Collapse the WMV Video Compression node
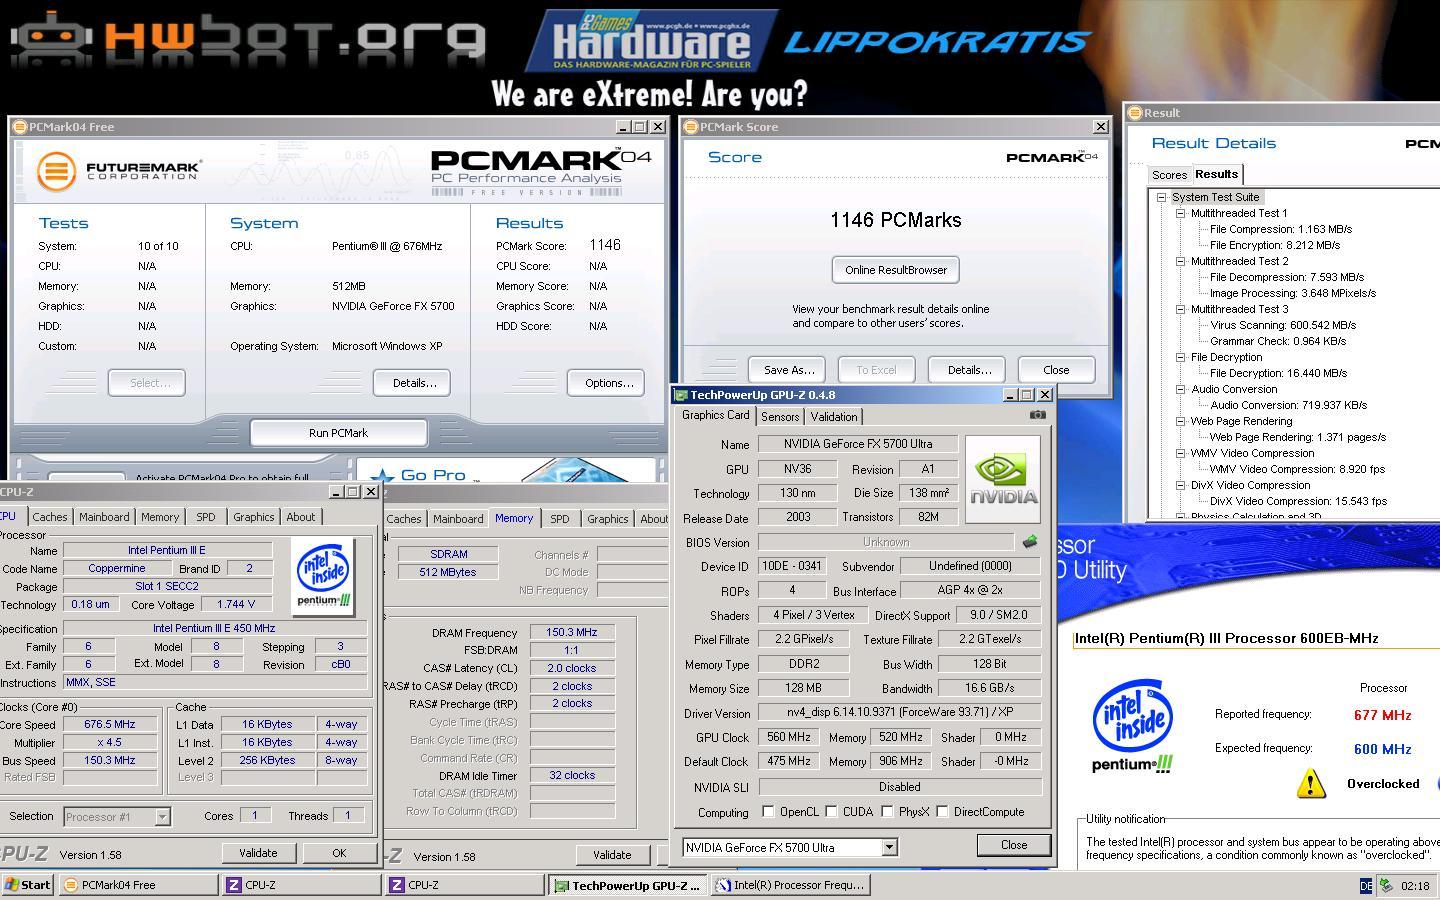 click(x=1181, y=453)
